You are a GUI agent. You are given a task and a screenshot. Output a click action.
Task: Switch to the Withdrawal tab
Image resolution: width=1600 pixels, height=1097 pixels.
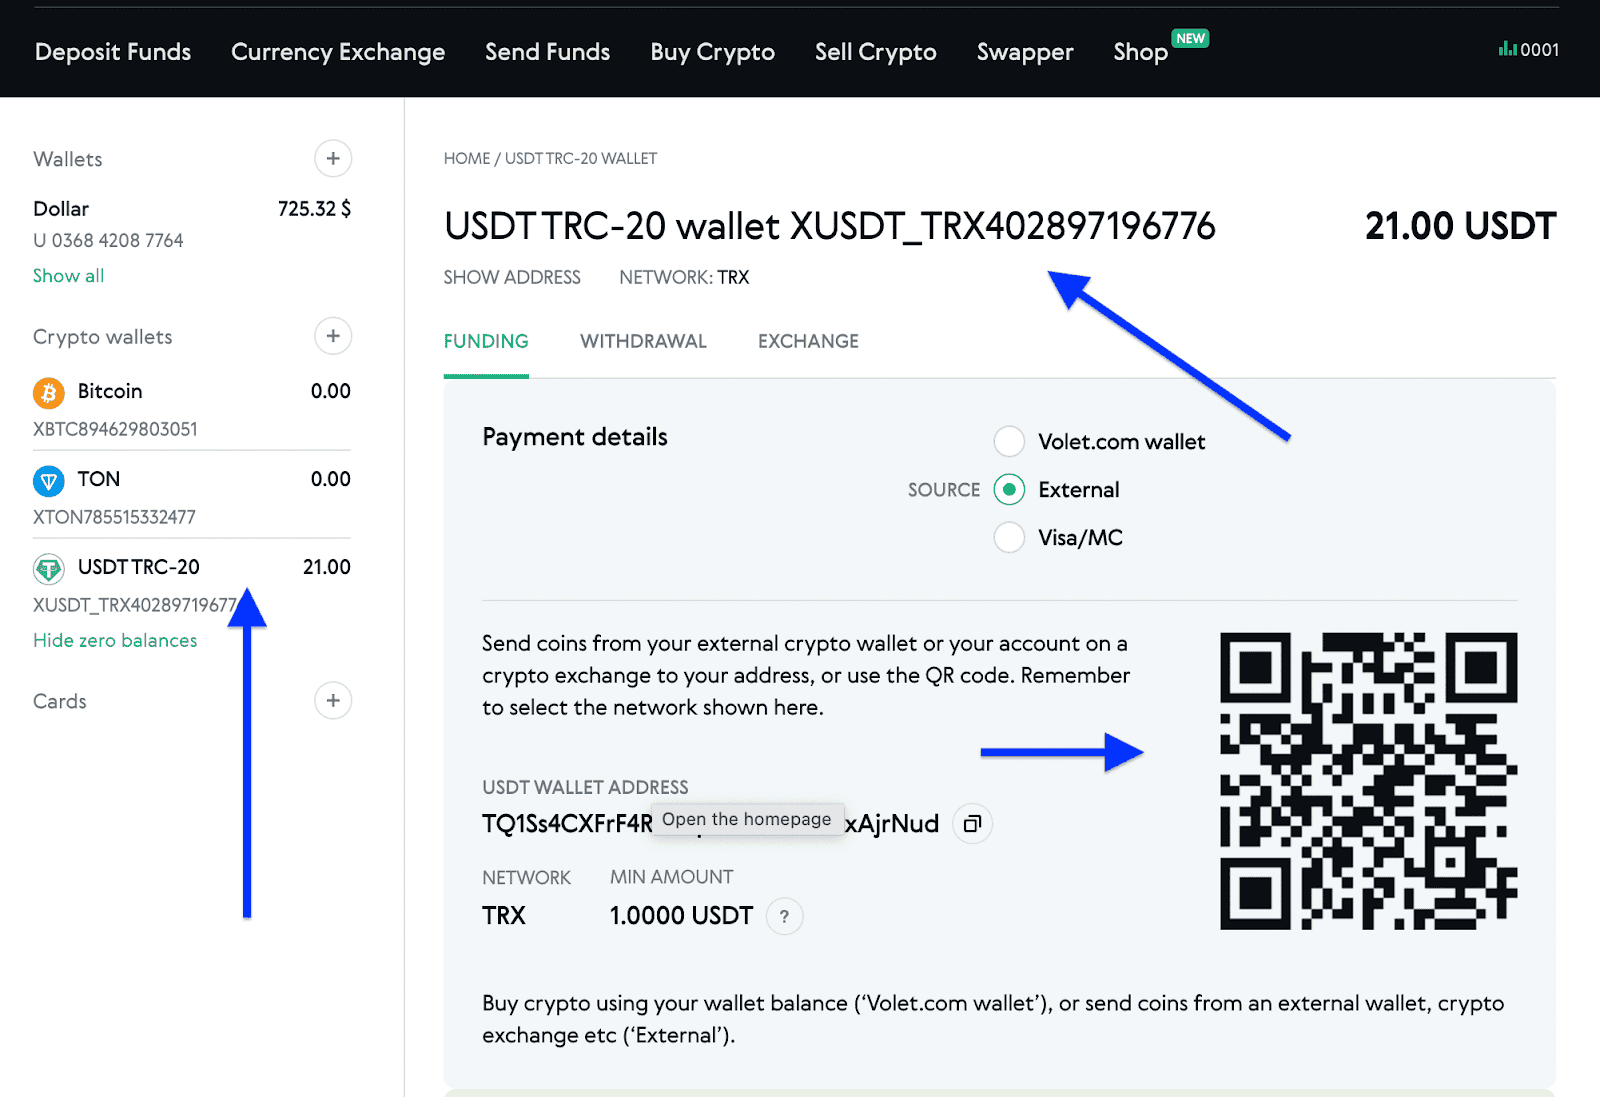point(643,341)
